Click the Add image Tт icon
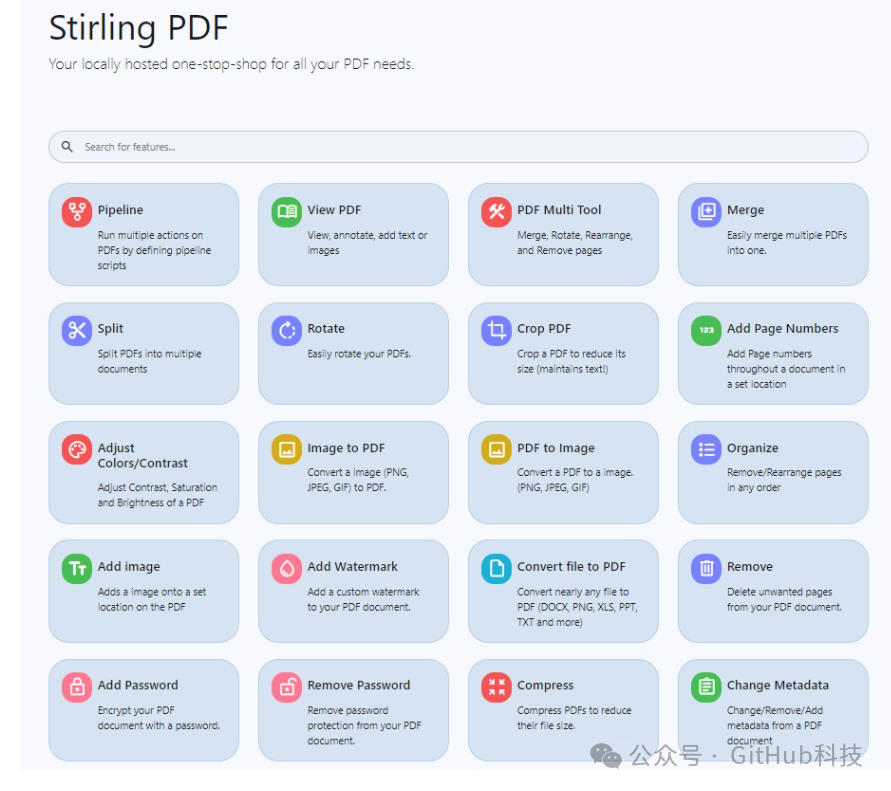 [77, 568]
